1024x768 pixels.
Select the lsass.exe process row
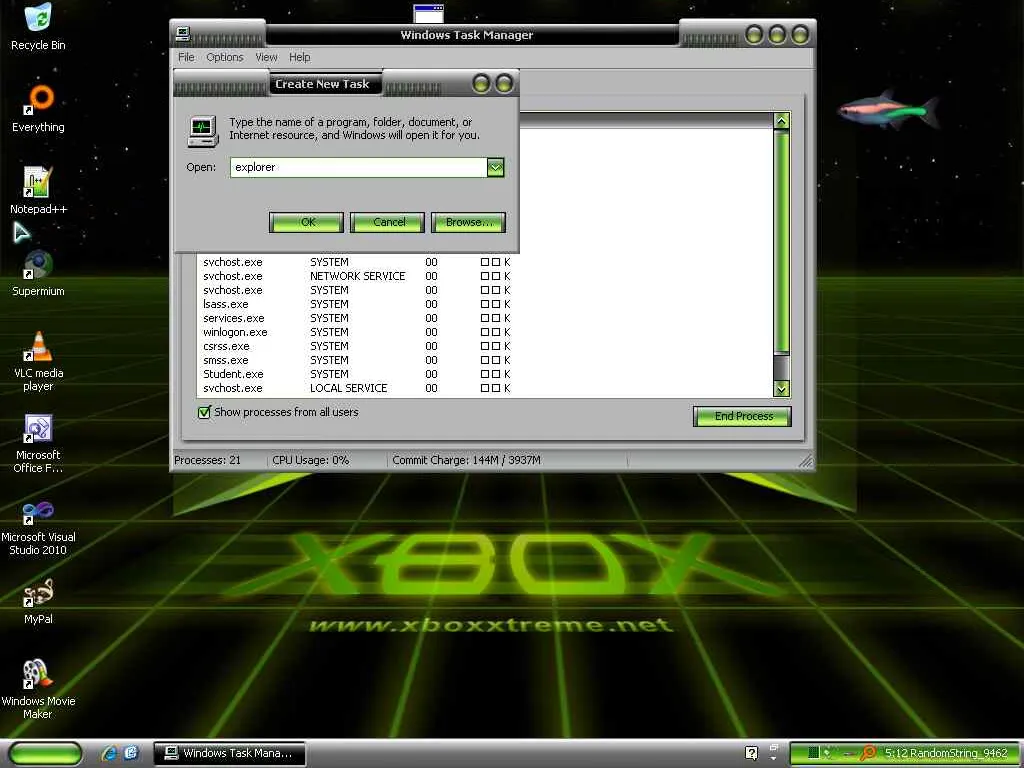tap(356, 304)
